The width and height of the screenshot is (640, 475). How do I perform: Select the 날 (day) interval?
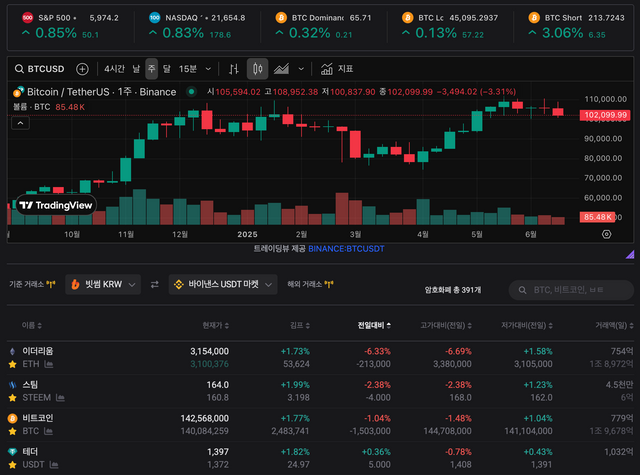pos(136,69)
